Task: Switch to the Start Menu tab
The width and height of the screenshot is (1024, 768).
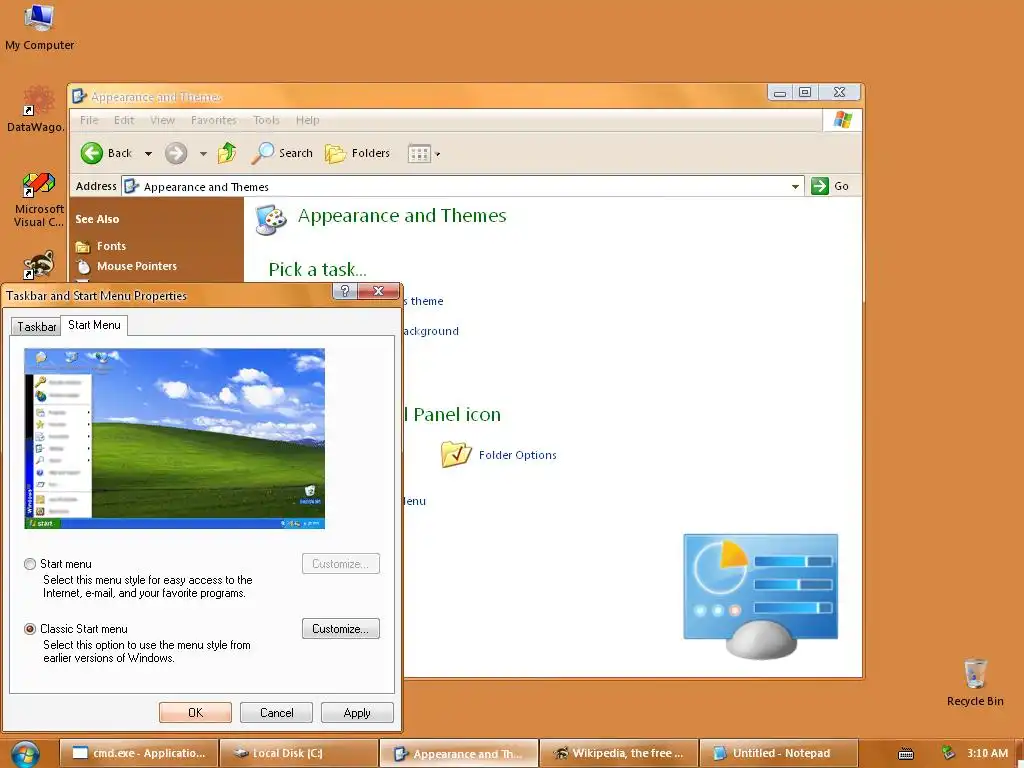Action: [94, 325]
